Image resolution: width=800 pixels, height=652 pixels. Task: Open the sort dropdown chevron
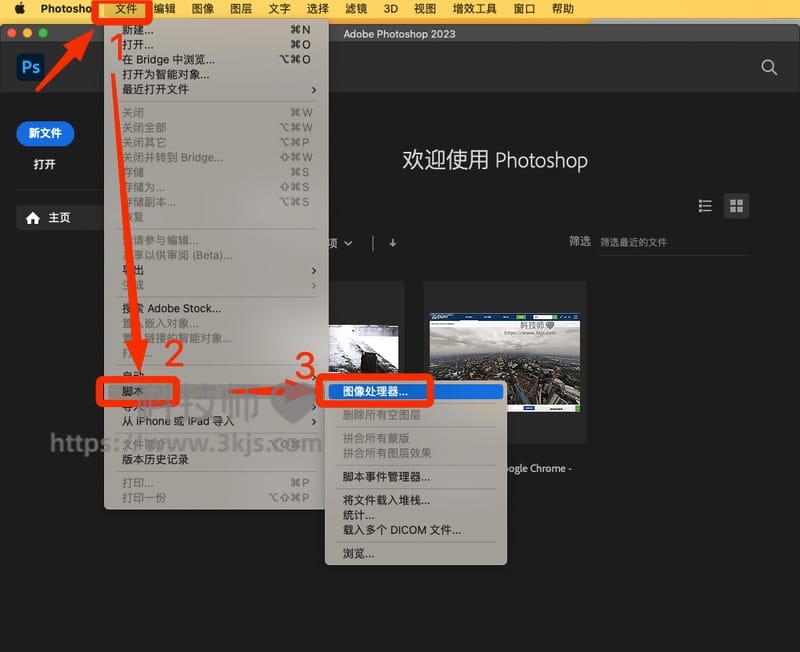coord(348,243)
